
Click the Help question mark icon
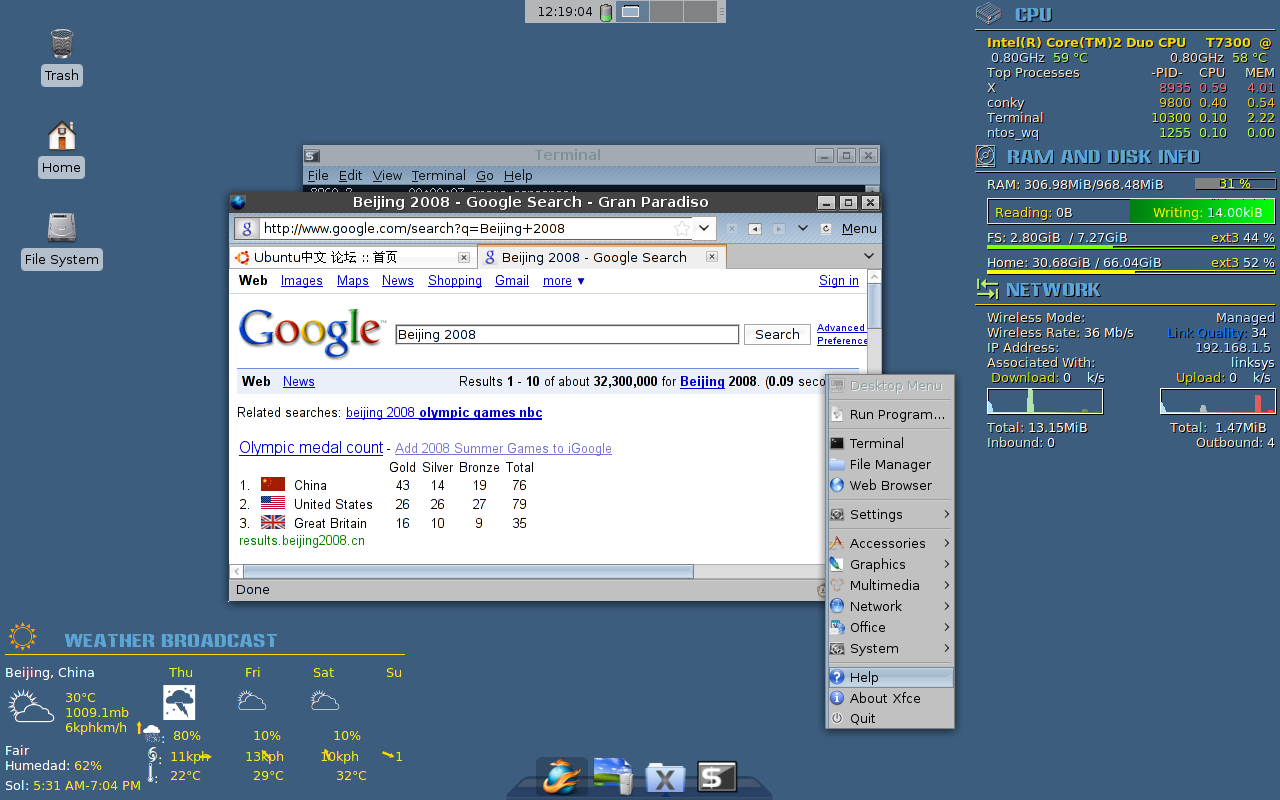tap(838, 677)
